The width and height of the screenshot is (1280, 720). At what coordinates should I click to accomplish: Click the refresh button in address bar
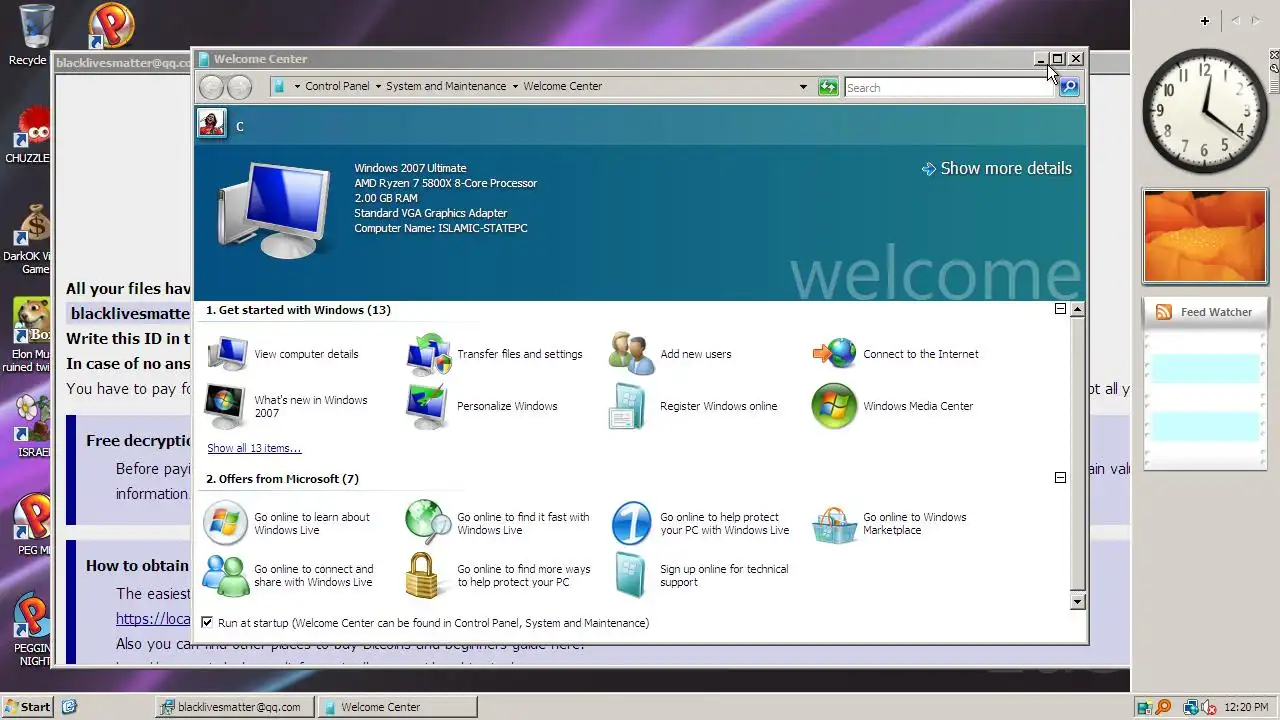pos(827,87)
